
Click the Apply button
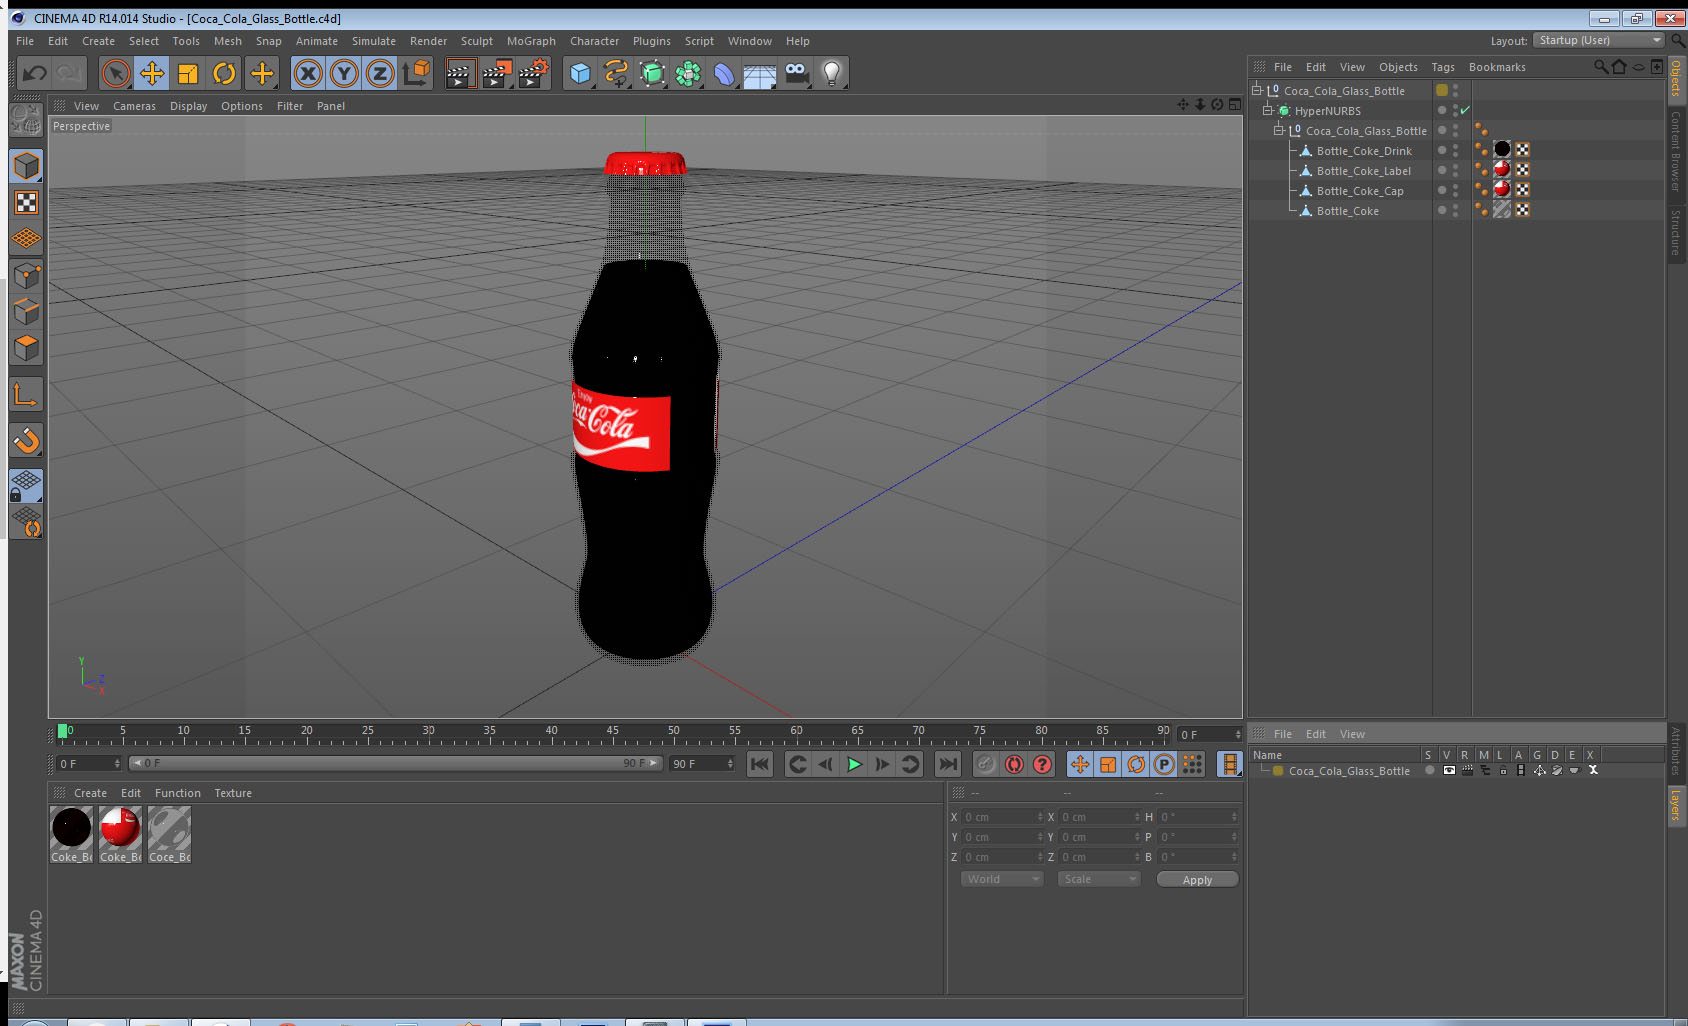(1197, 880)
